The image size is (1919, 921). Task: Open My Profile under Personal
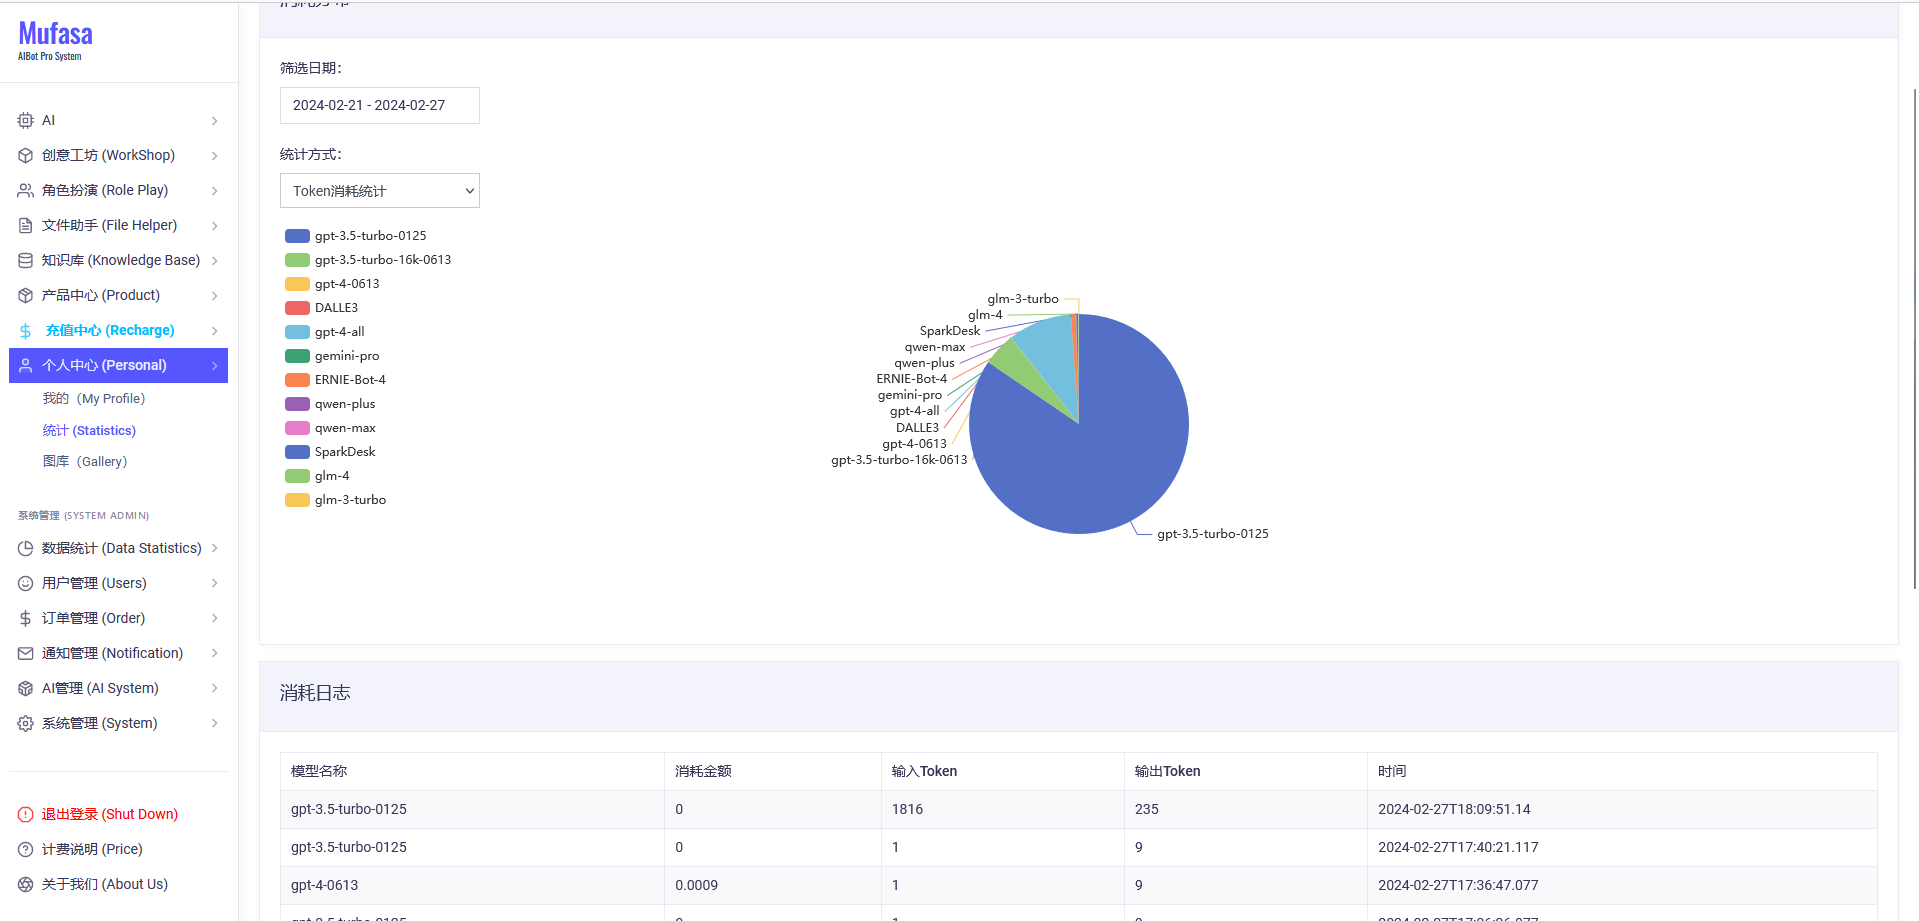click(94, 399)
